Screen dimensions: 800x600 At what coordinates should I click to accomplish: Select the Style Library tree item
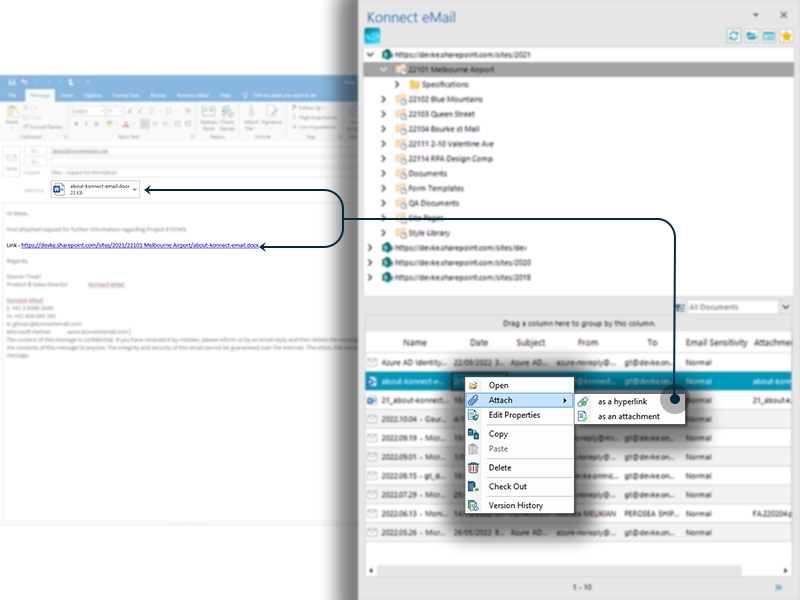429,233
